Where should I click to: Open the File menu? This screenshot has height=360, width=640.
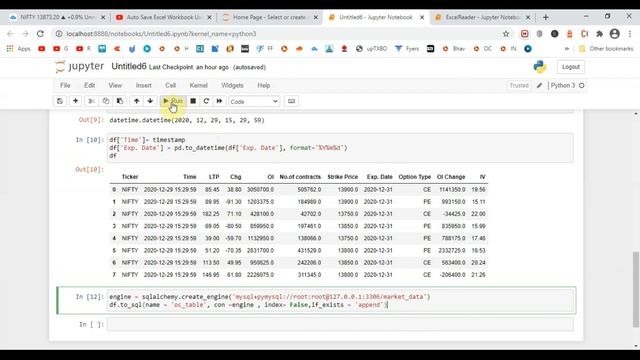[65, 85]
